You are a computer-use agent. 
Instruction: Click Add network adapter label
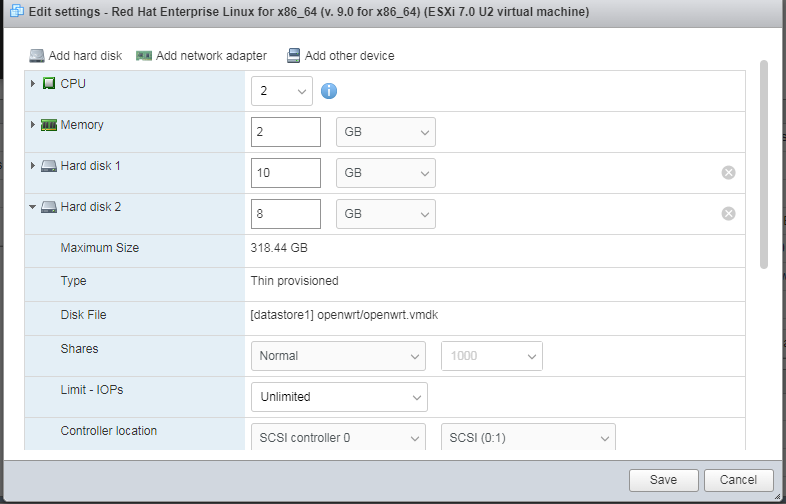pos(211,56)
